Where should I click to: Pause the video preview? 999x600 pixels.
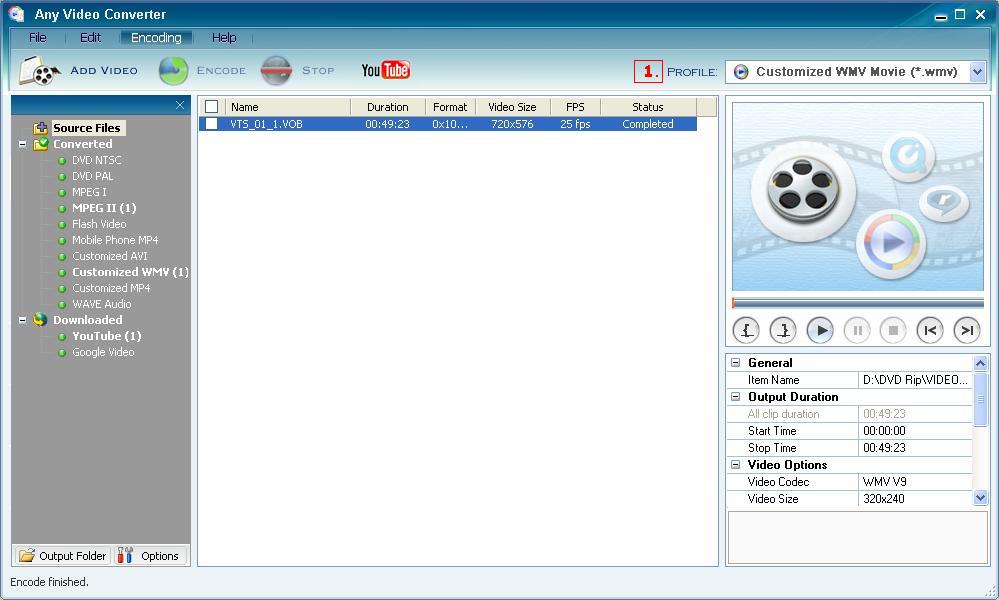click(x=857, y=330)
